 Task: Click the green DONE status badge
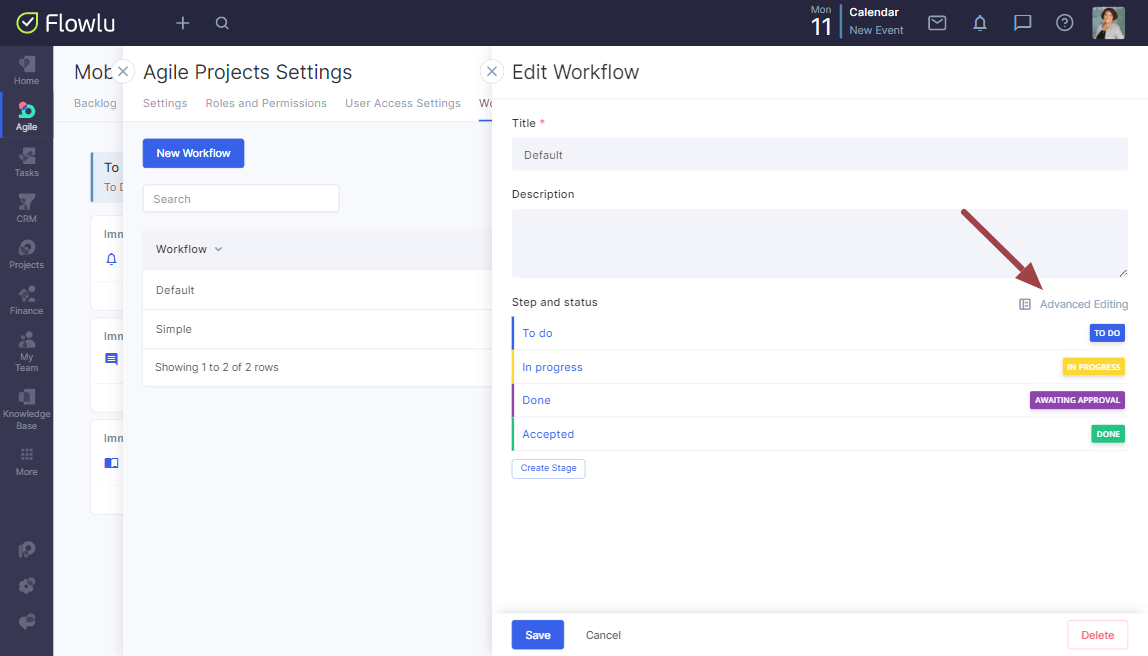[1108, 434]
